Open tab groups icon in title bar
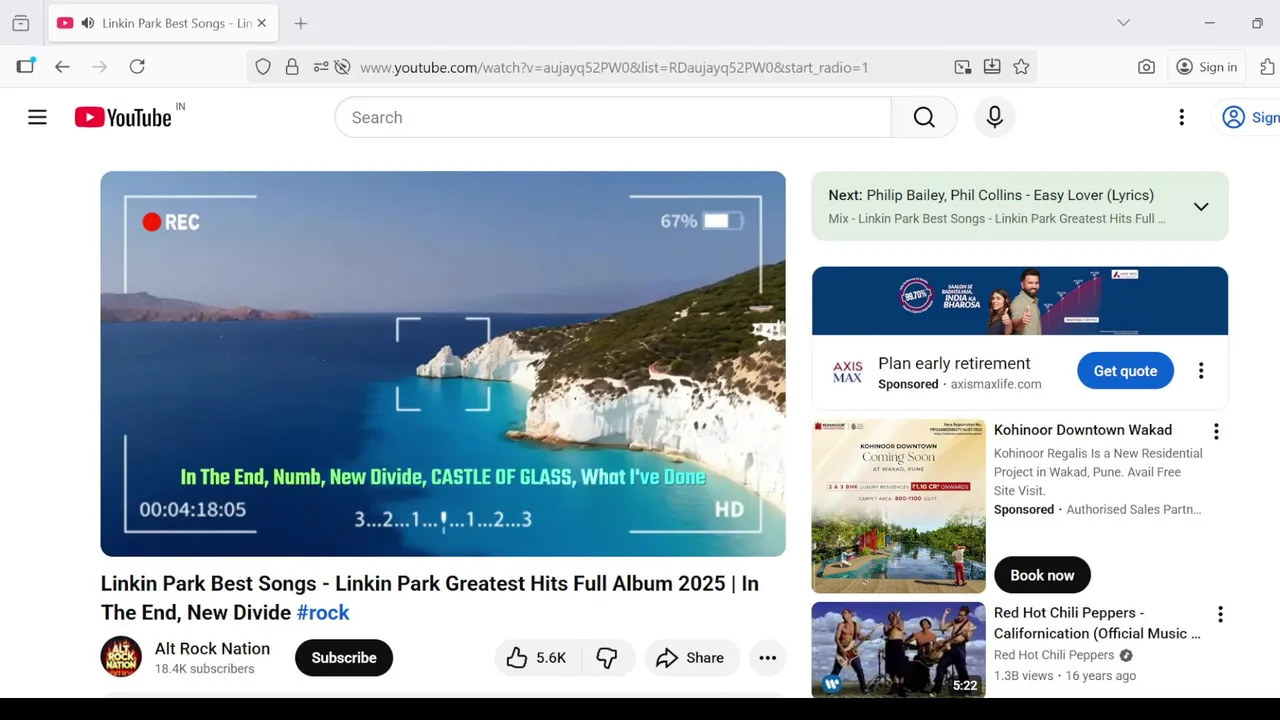This screenshot has width=1280, height=720. (20, 23)
